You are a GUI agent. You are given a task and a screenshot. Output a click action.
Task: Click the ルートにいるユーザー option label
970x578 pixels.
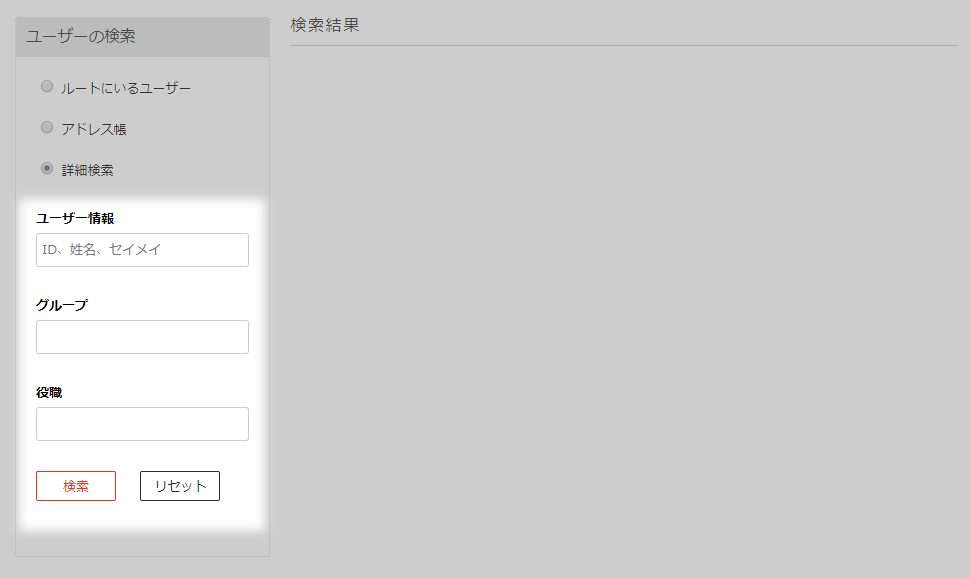126,88
